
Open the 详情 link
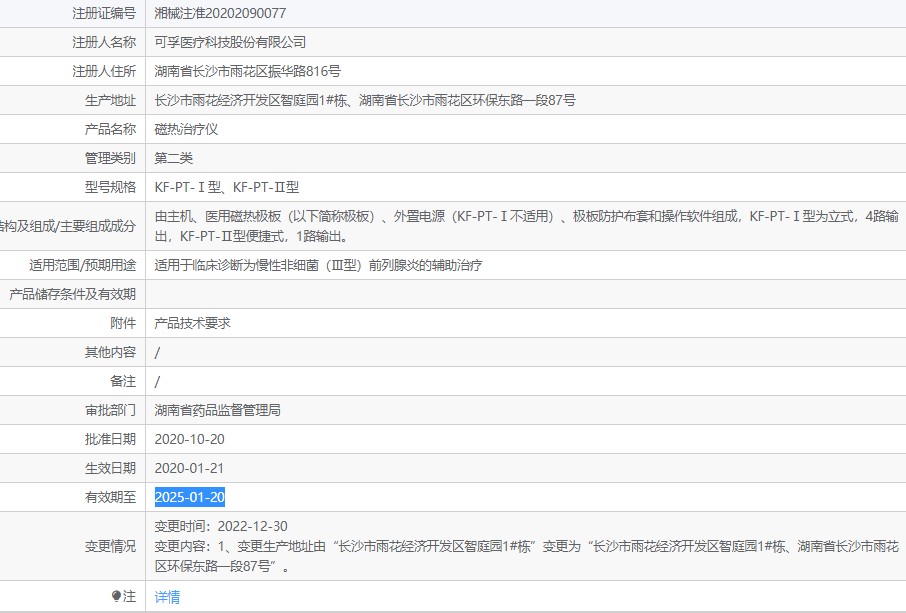point(167,597)
